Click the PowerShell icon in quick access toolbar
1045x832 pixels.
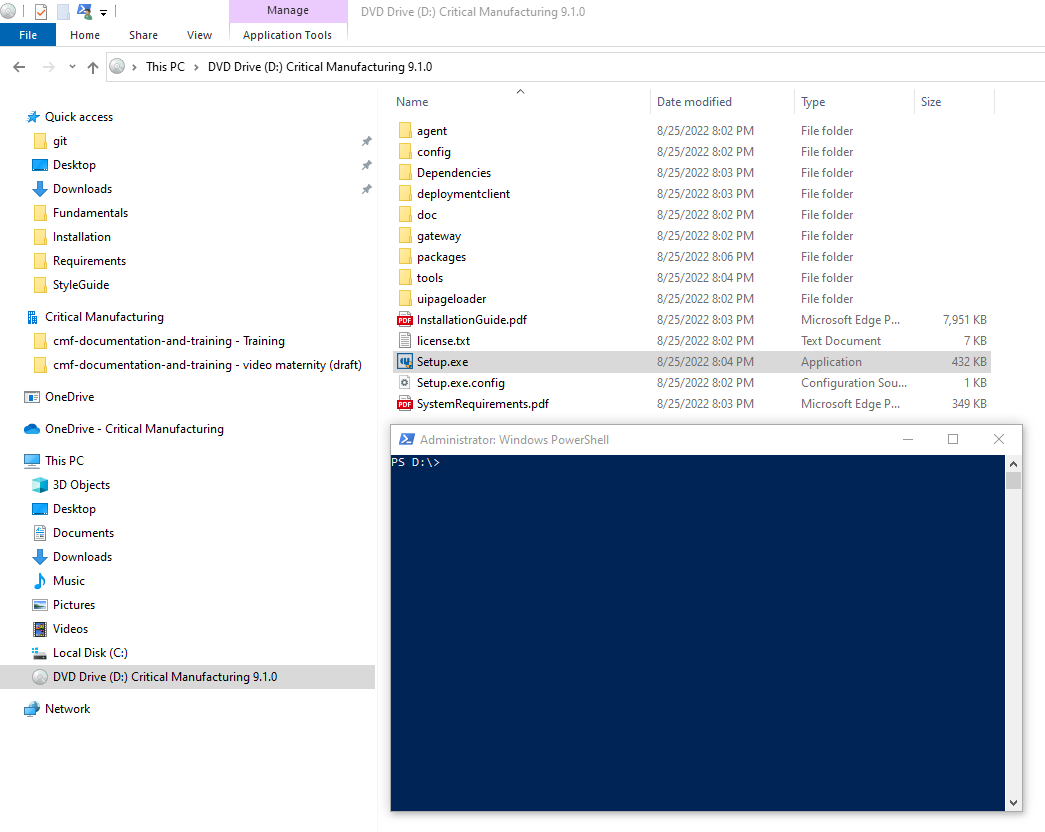[x=84, y=12]
